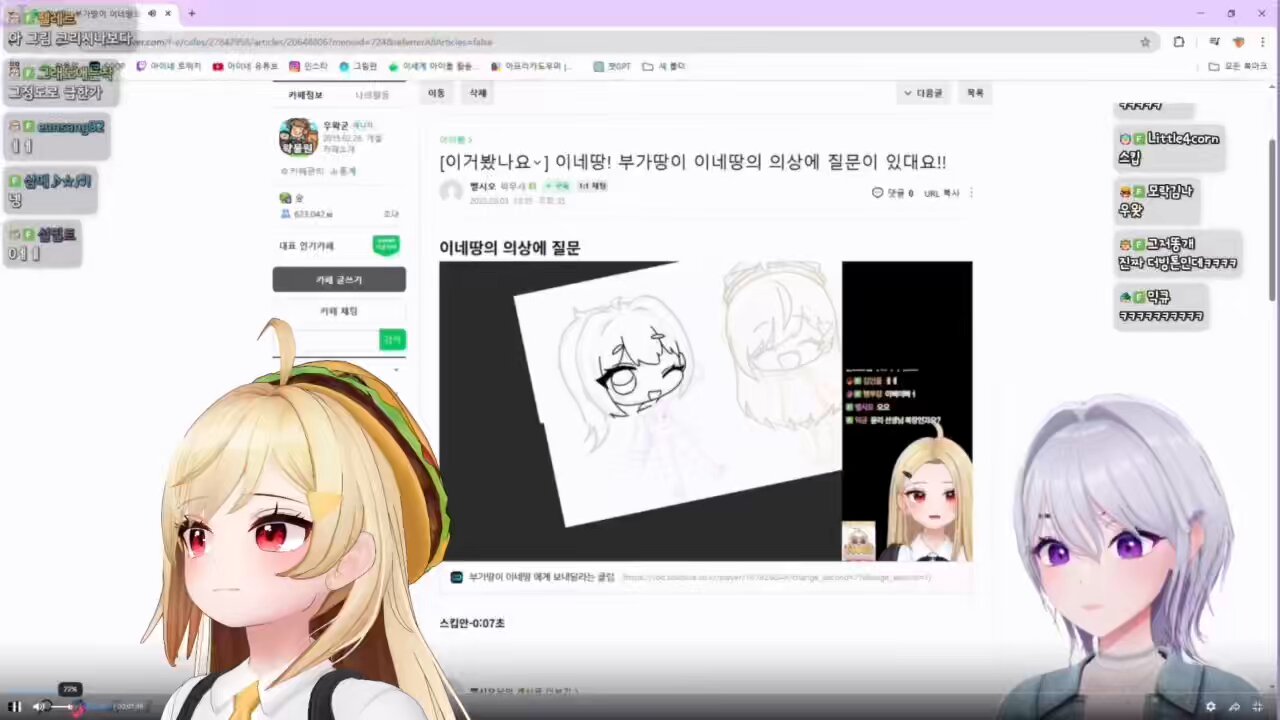Enter fullscreen with the player corner icon
1280x720 pixels.
tap(1258, 706)
